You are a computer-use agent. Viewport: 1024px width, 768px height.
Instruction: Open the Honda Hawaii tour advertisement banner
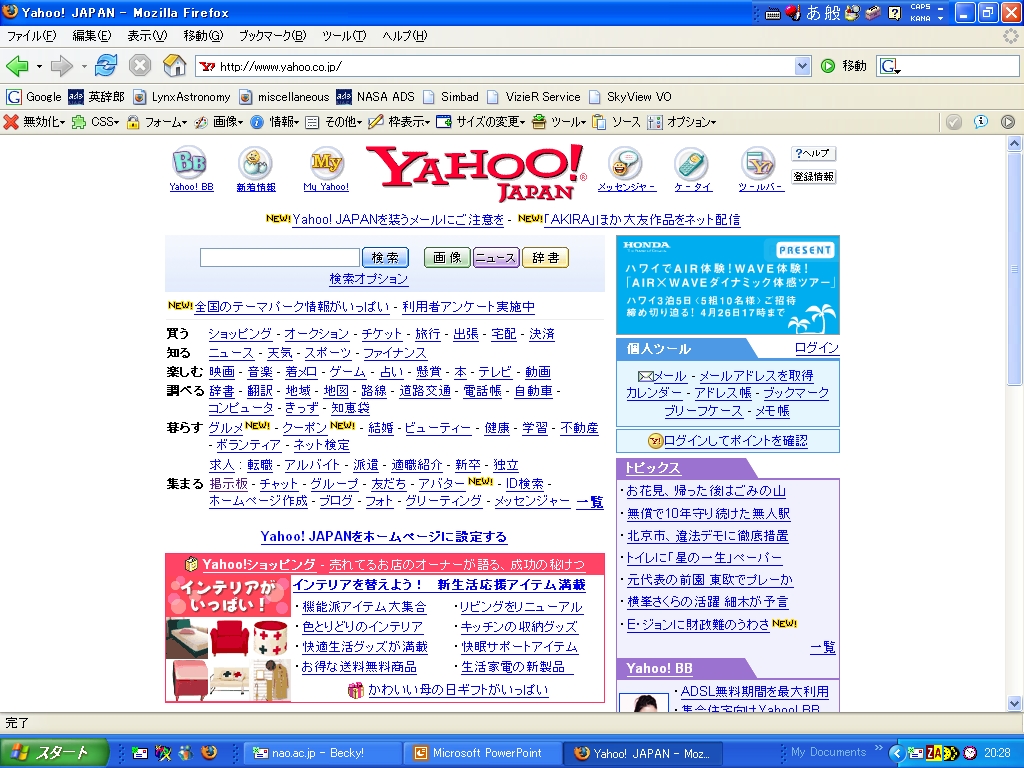pos(728,285)
